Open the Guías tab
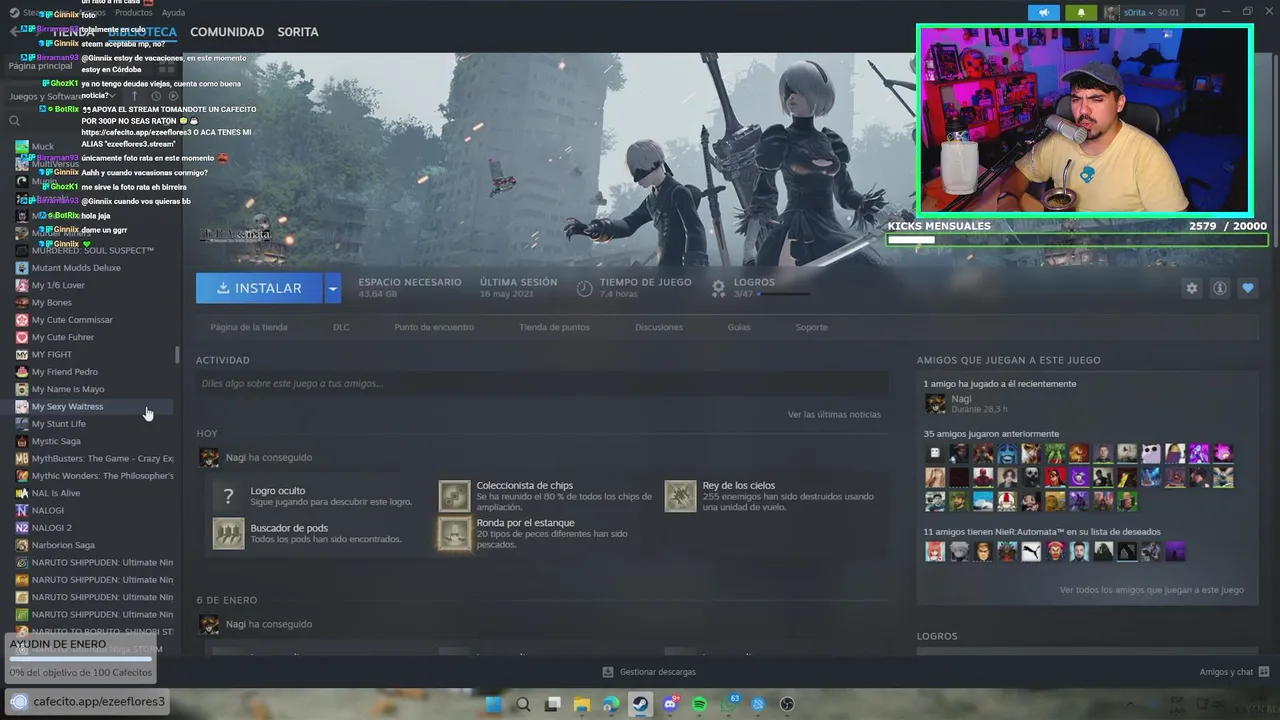Viewport: 1280px width, 720px height. click(x=739, y=327)
